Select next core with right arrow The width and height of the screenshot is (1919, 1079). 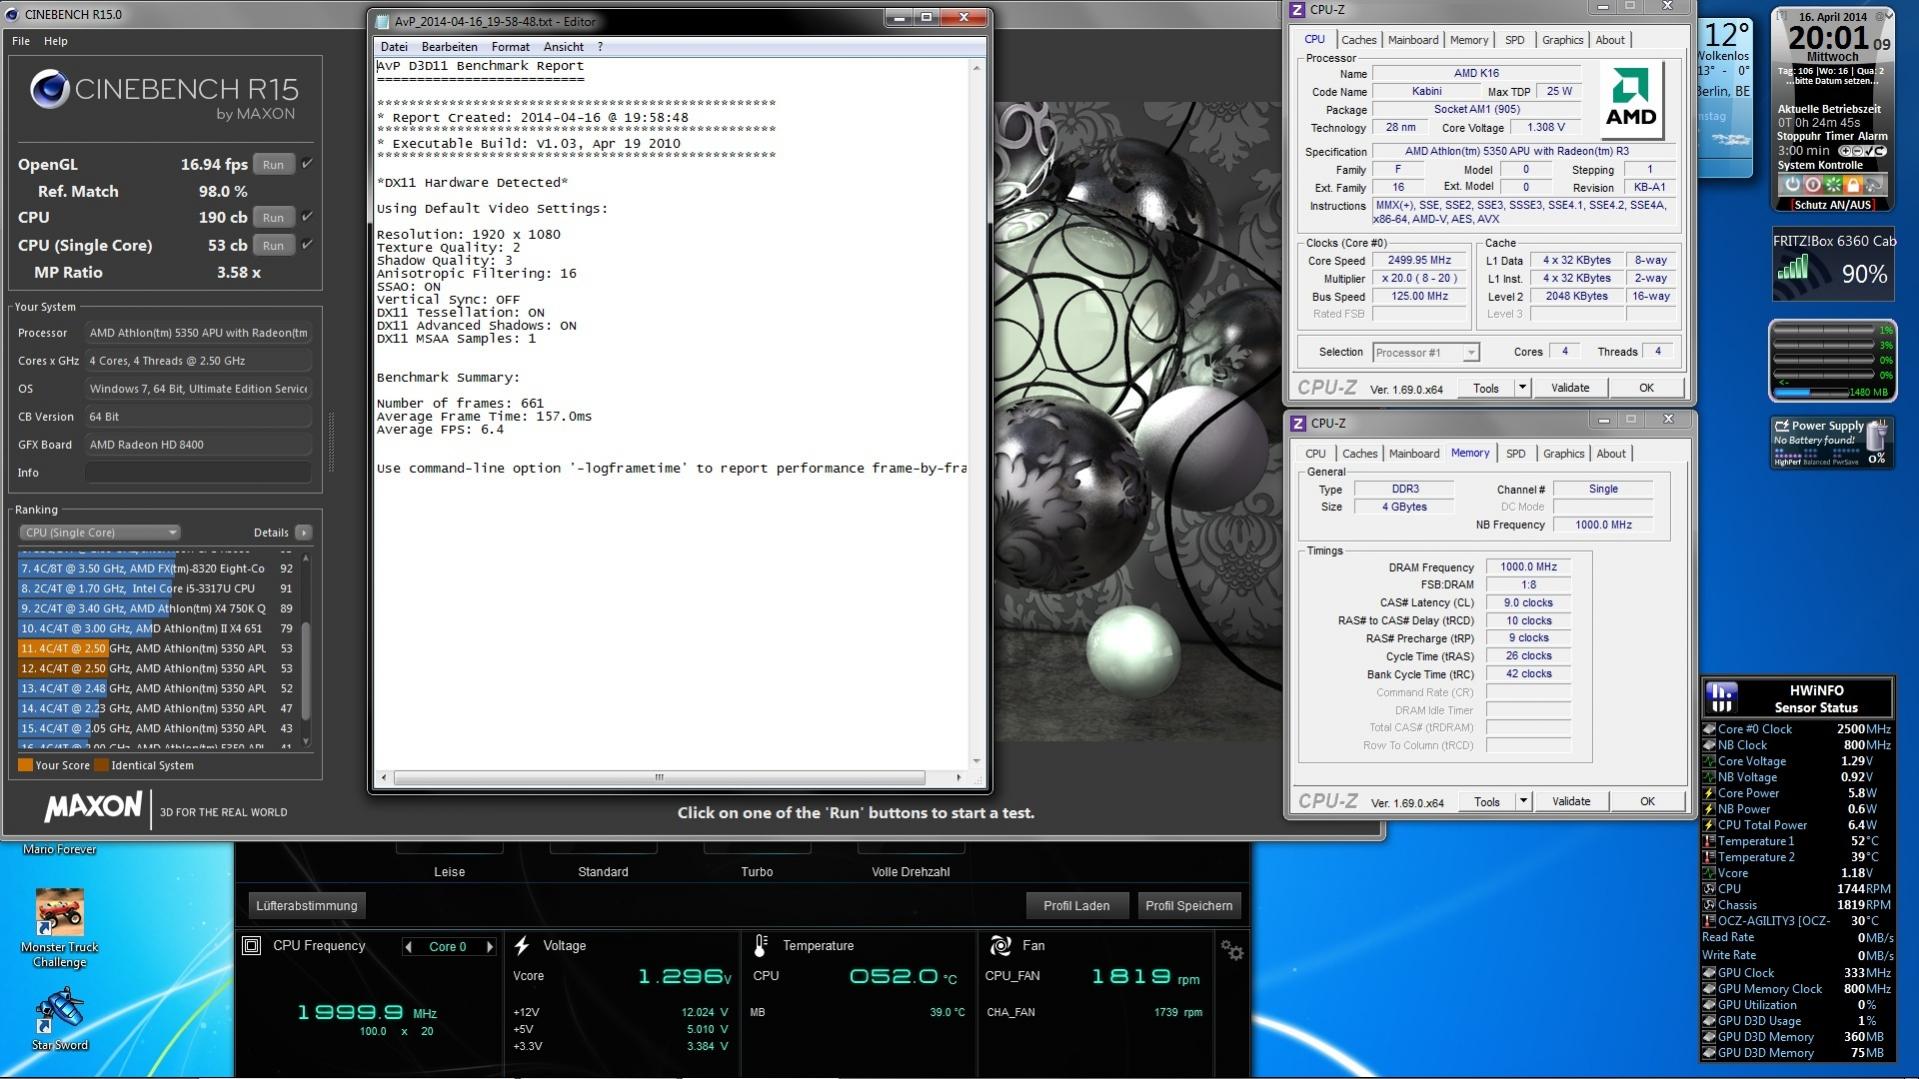coord(489,947)
